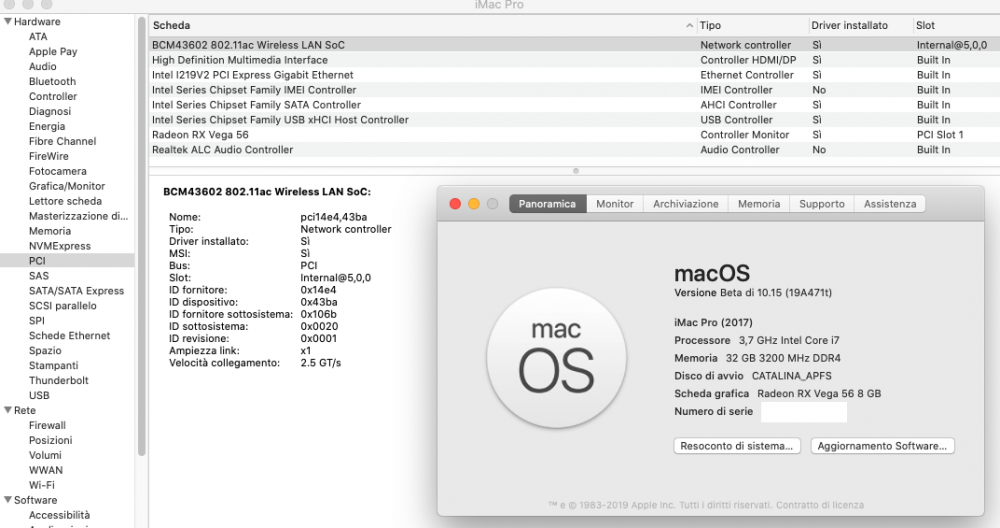Open Memoria in the sidebar
This screenshot has height=528, width=1000.
click(x=50, y=231)
